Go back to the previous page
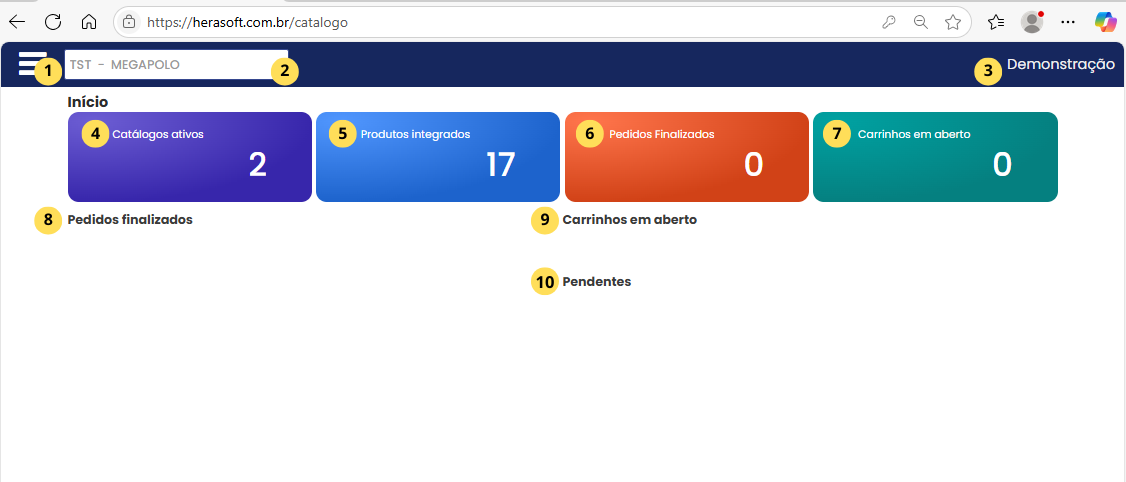Viewport: 1126px width, 482px height. click(17, 22)
